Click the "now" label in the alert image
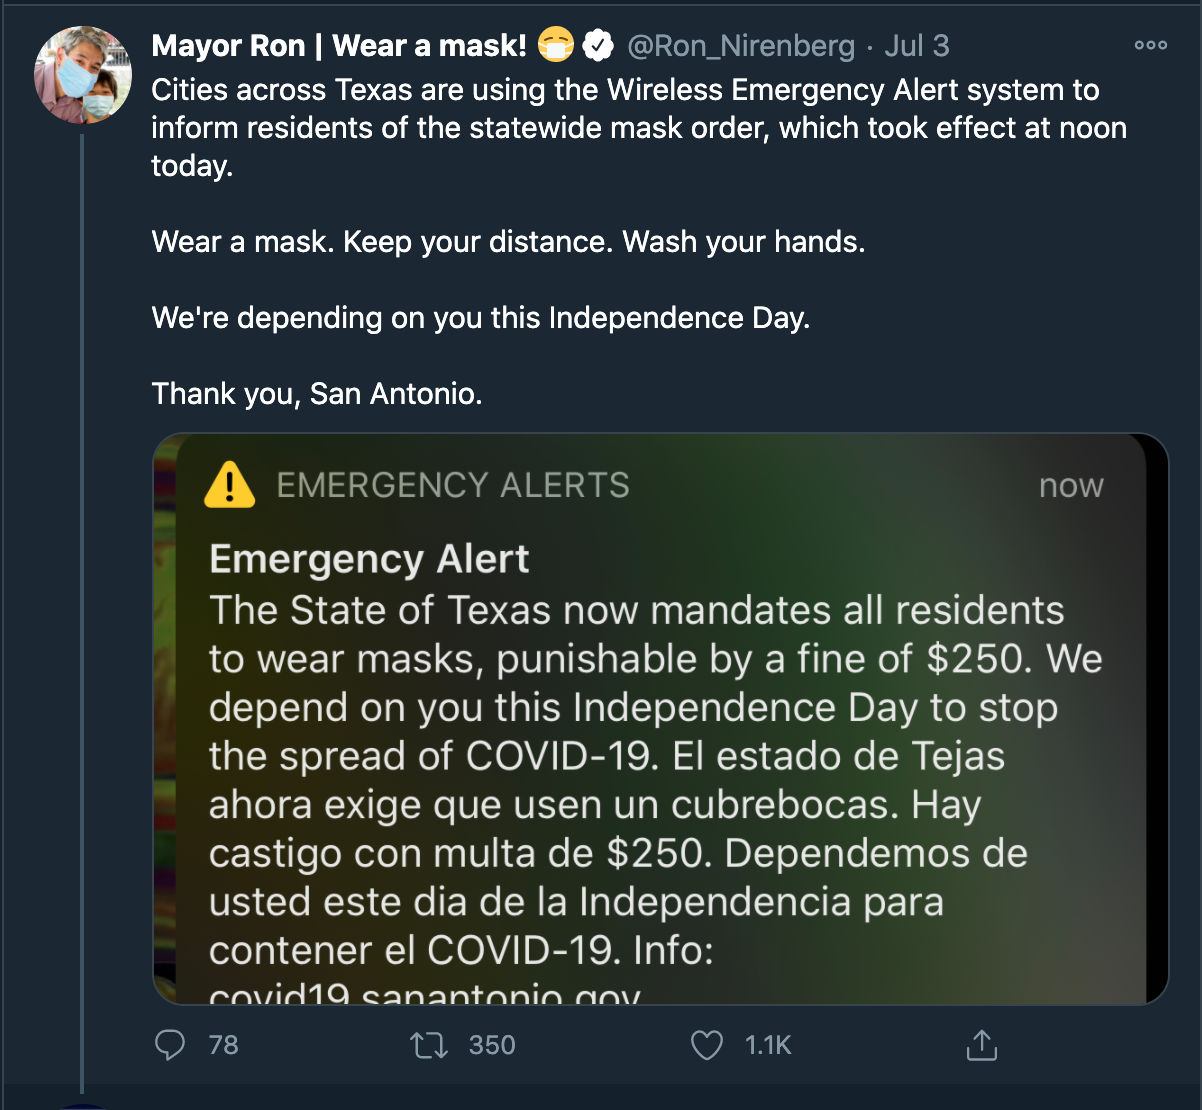Viewport: 1202px width, 1110px height. click(1071, 486)
